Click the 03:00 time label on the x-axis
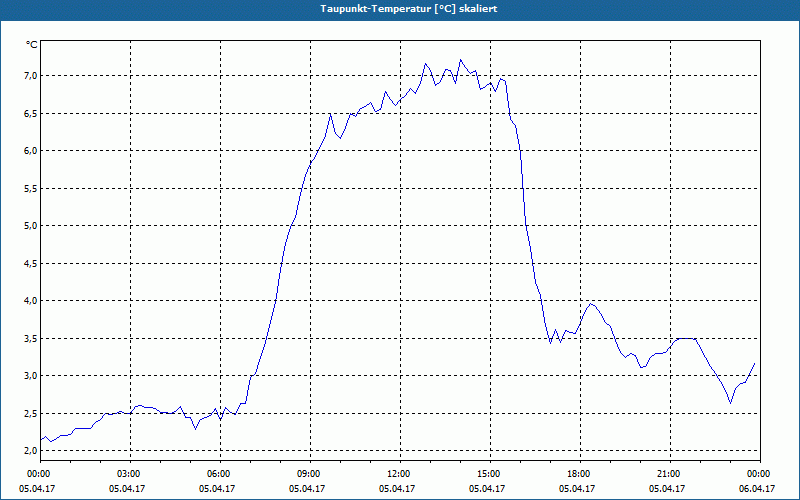Viewport: 800px width, 500px height. [x=131, y=474]
